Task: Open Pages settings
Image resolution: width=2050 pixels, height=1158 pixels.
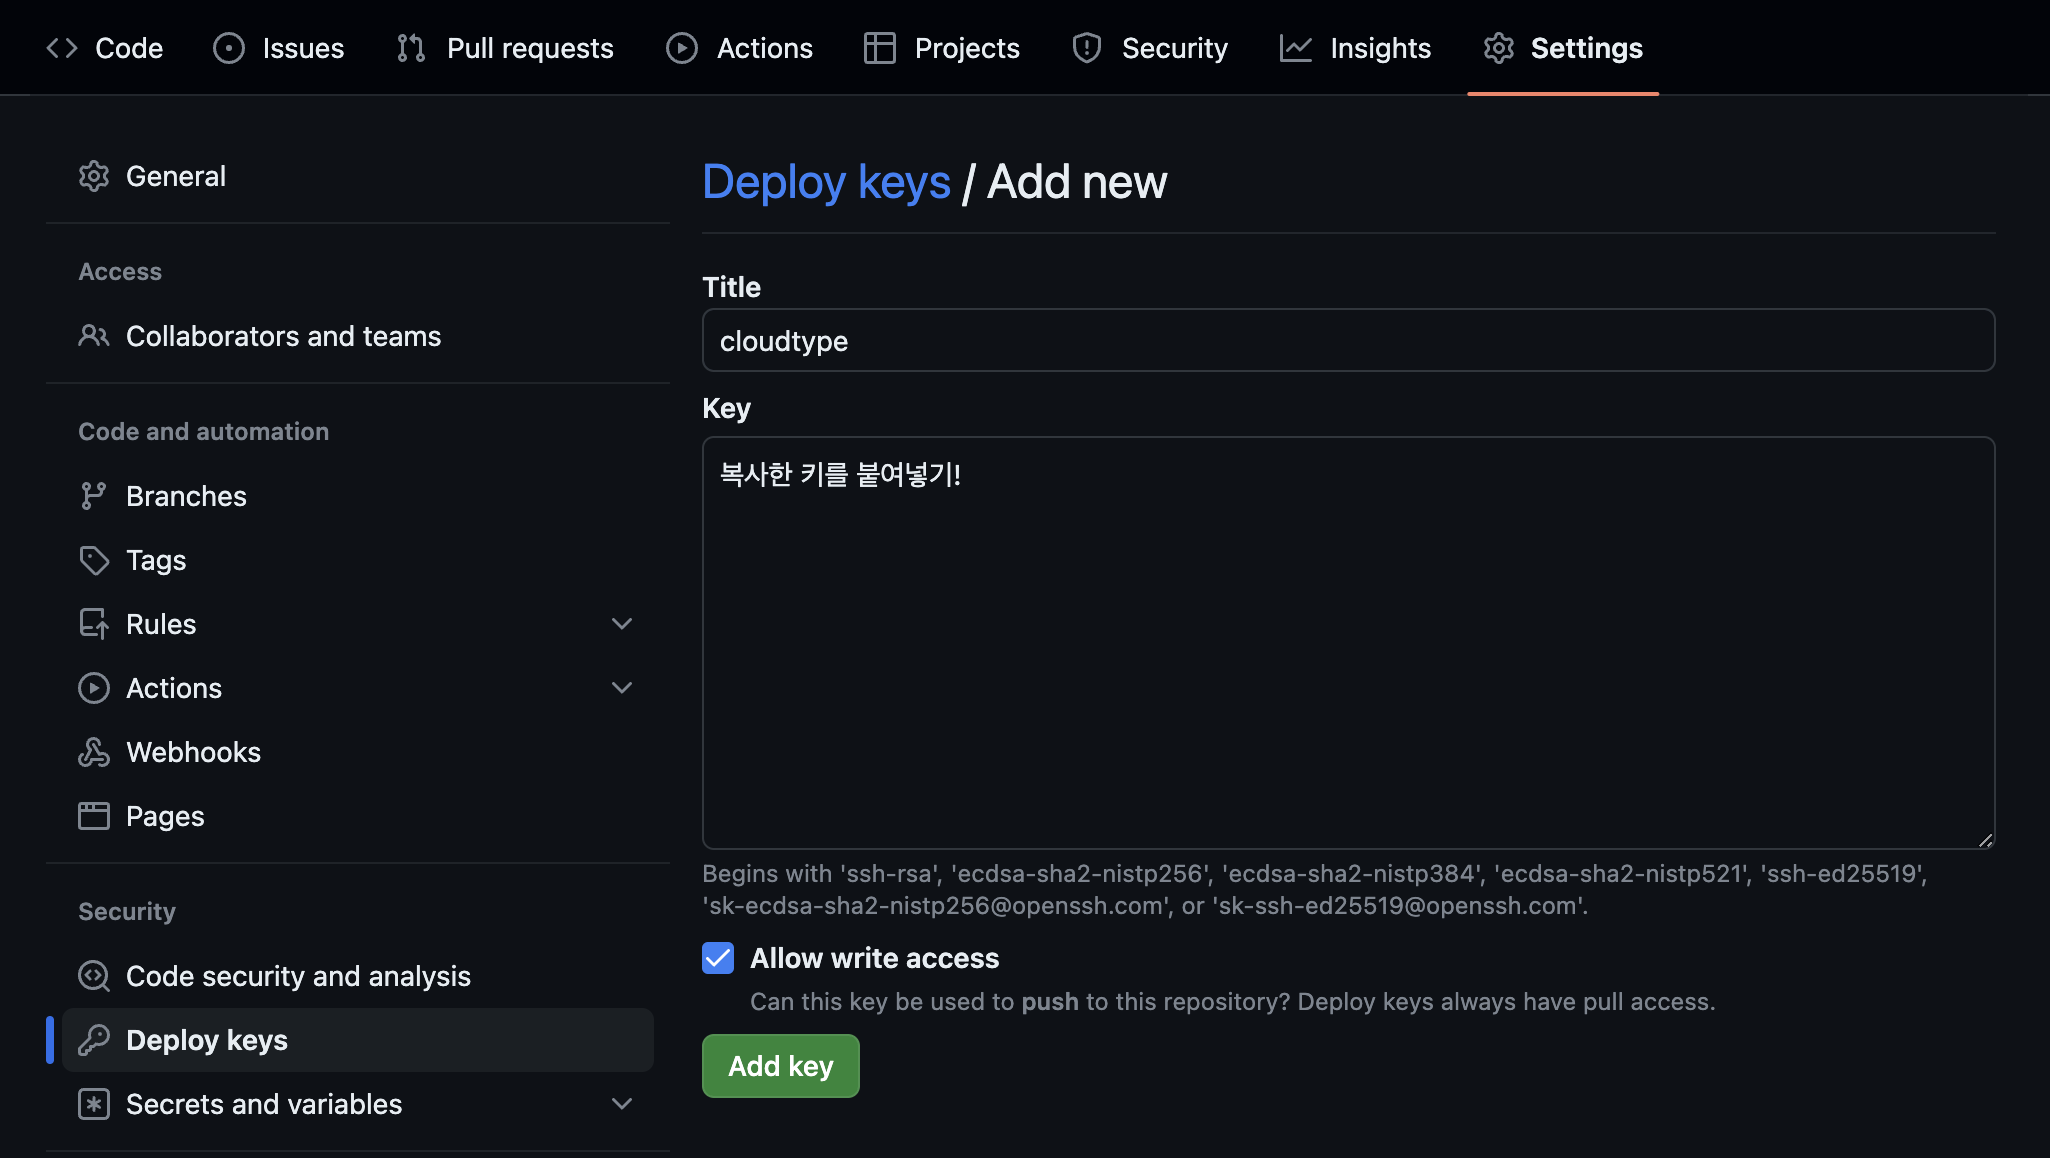Action: coord(357,816)
